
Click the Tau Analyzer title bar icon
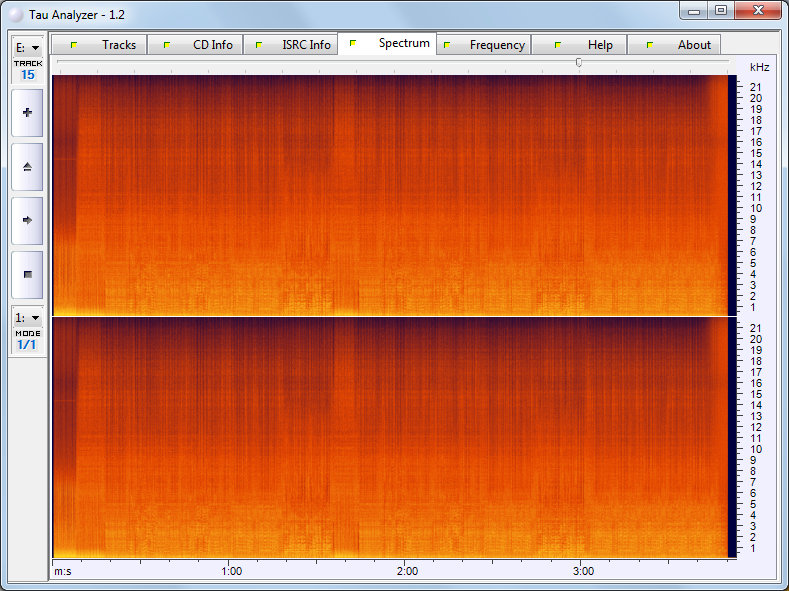tap(15, 15)
